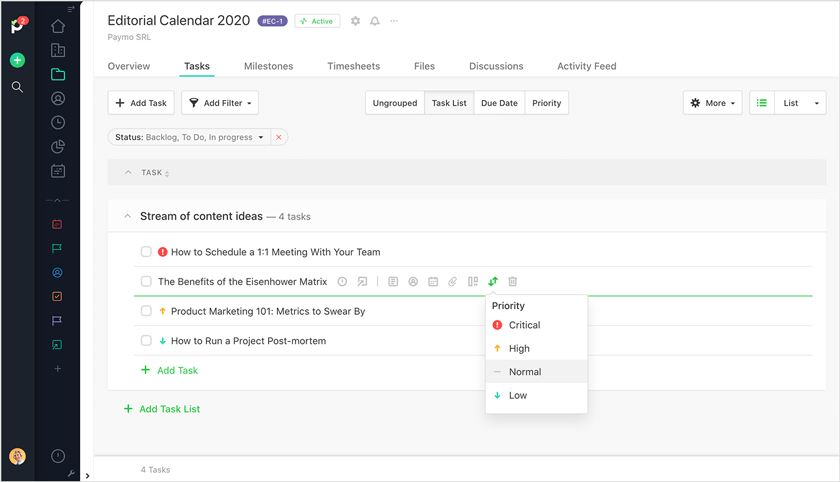Open the Projects folder icon

click(58, 74)
